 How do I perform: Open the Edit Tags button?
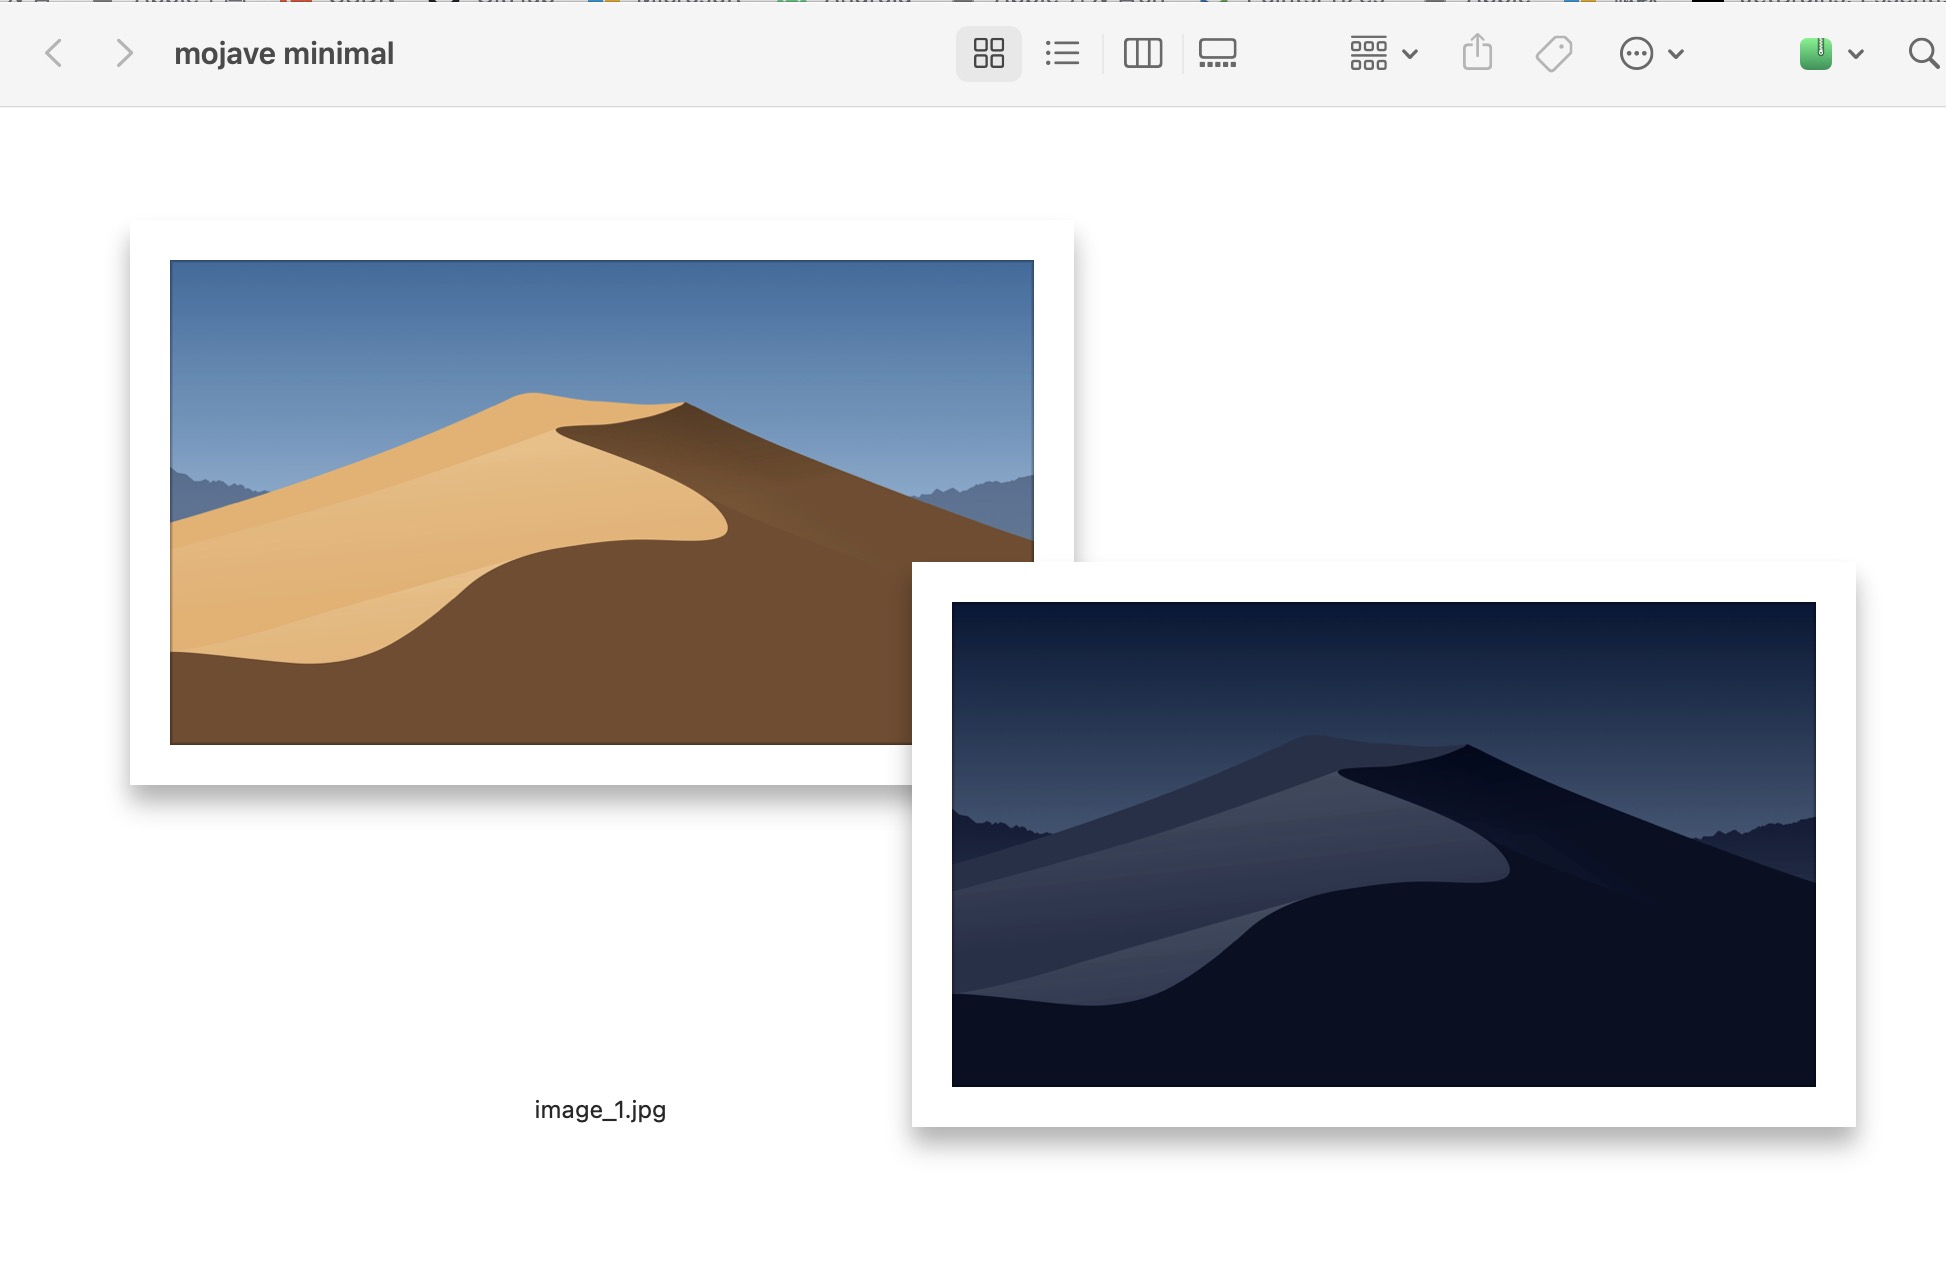(1553, 53)
